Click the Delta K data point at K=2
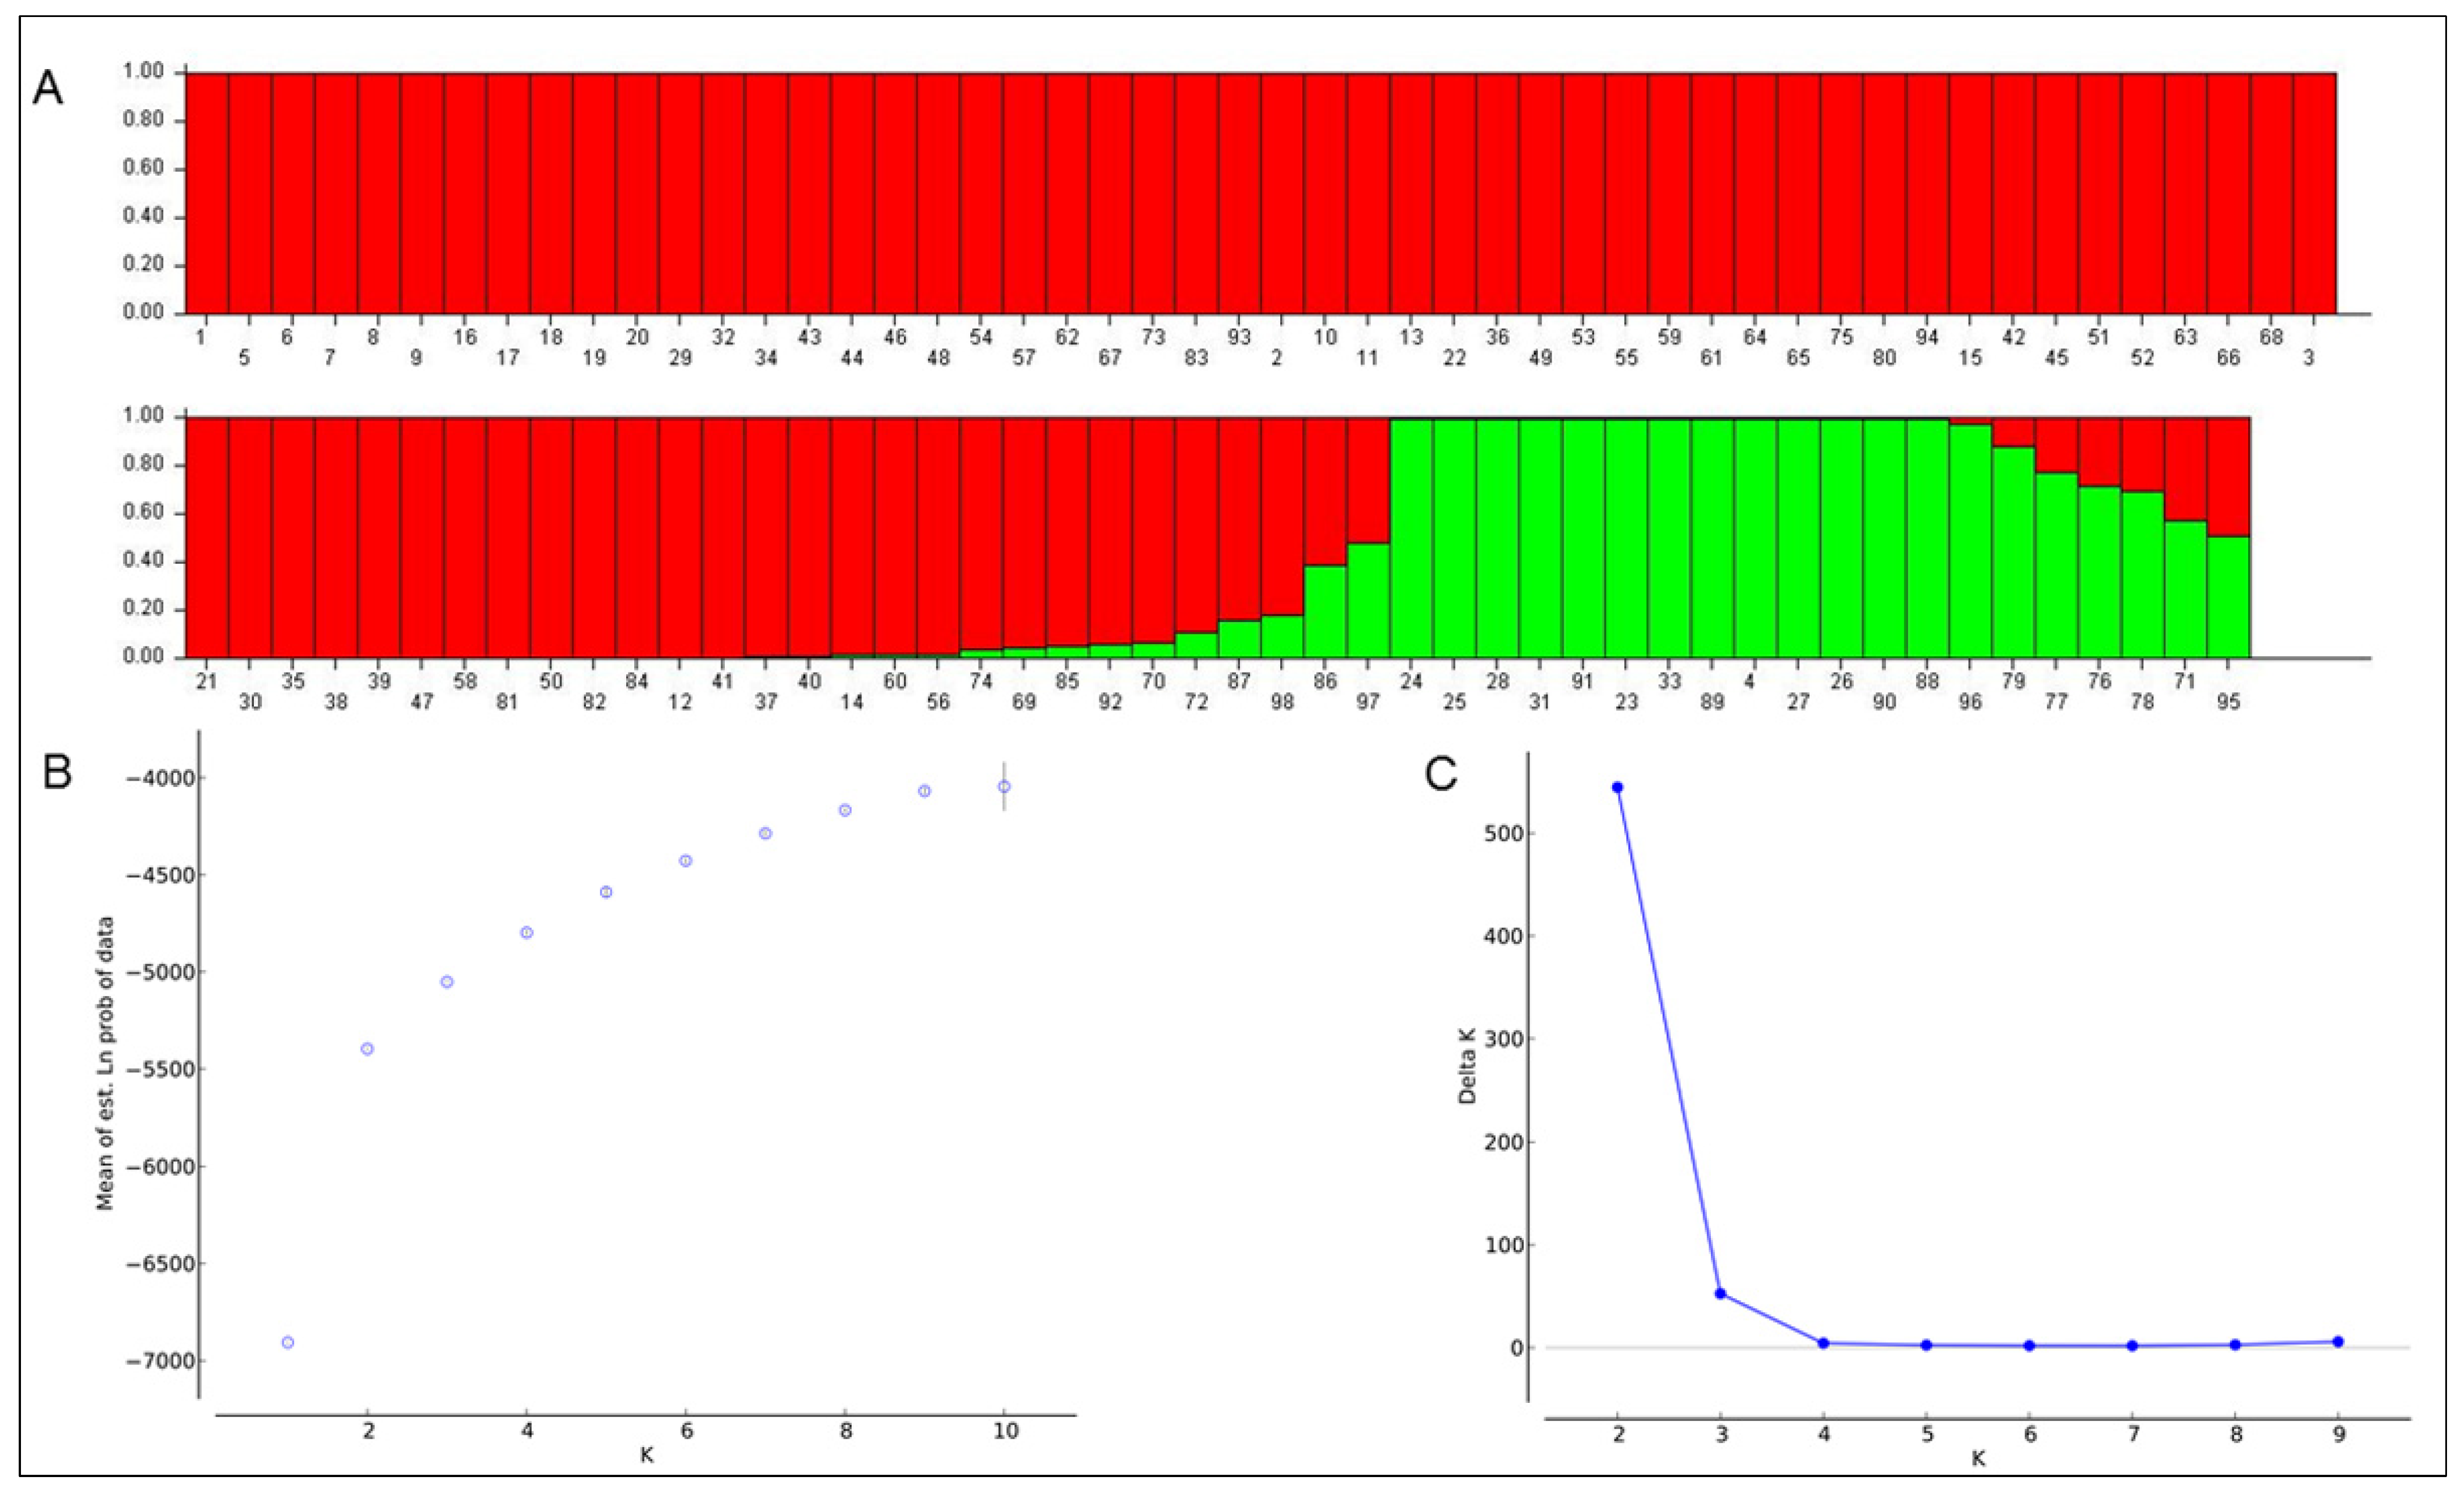This screenshot has width=2464, height=1502. [x=1617, y=788]
